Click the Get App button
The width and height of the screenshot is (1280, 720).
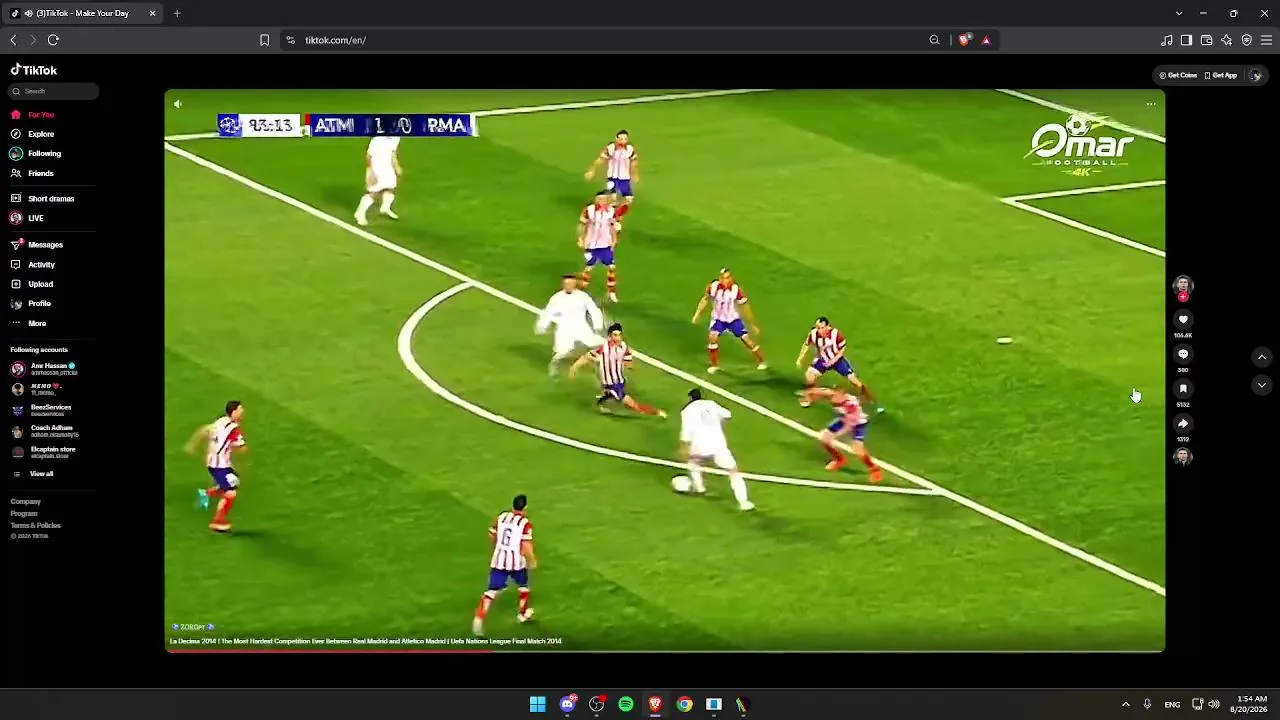click(1221, 75)
